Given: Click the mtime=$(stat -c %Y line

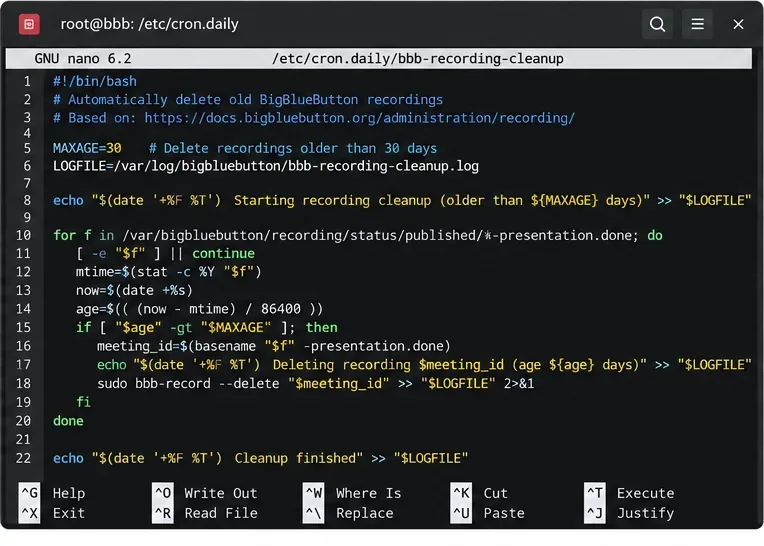Looking at the screenshot, I should coord(169,272).
